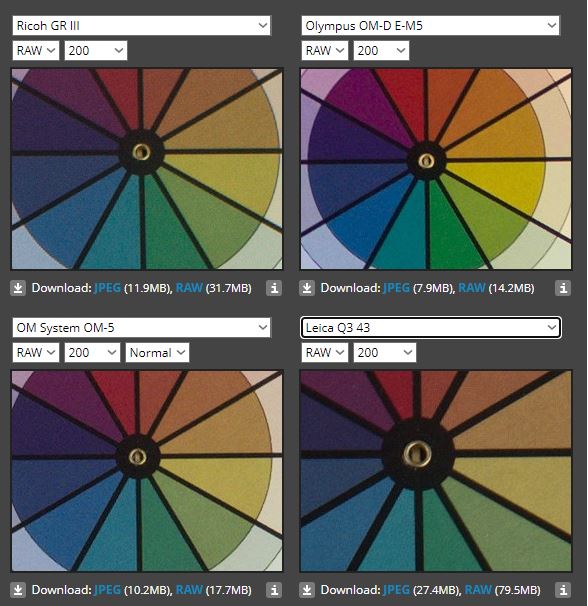Image resolution: width=588 pixels, height=606 pixels.
Task: Open info icon for Leica Q3 43 sample
Action: point(563,590)
